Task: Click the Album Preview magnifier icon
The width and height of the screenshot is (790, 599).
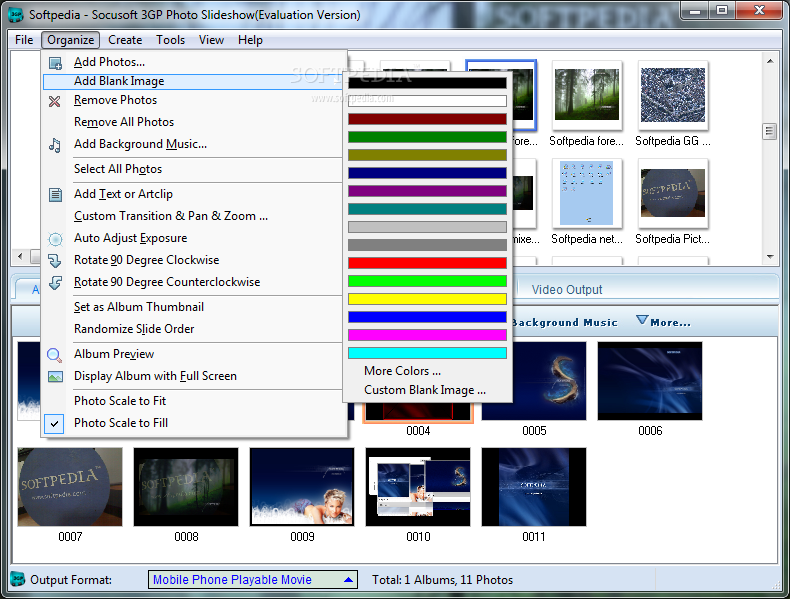Action: tap(54, 355)
